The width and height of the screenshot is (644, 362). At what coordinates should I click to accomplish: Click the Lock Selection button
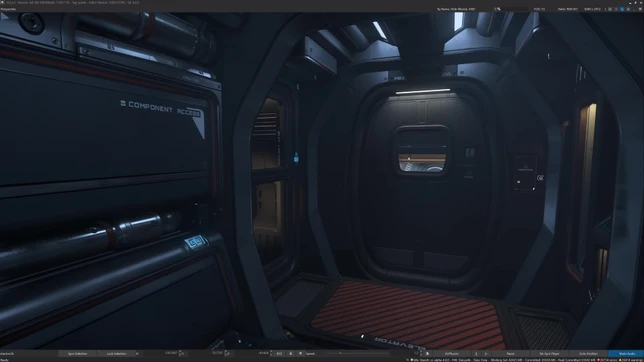point(117,353)
